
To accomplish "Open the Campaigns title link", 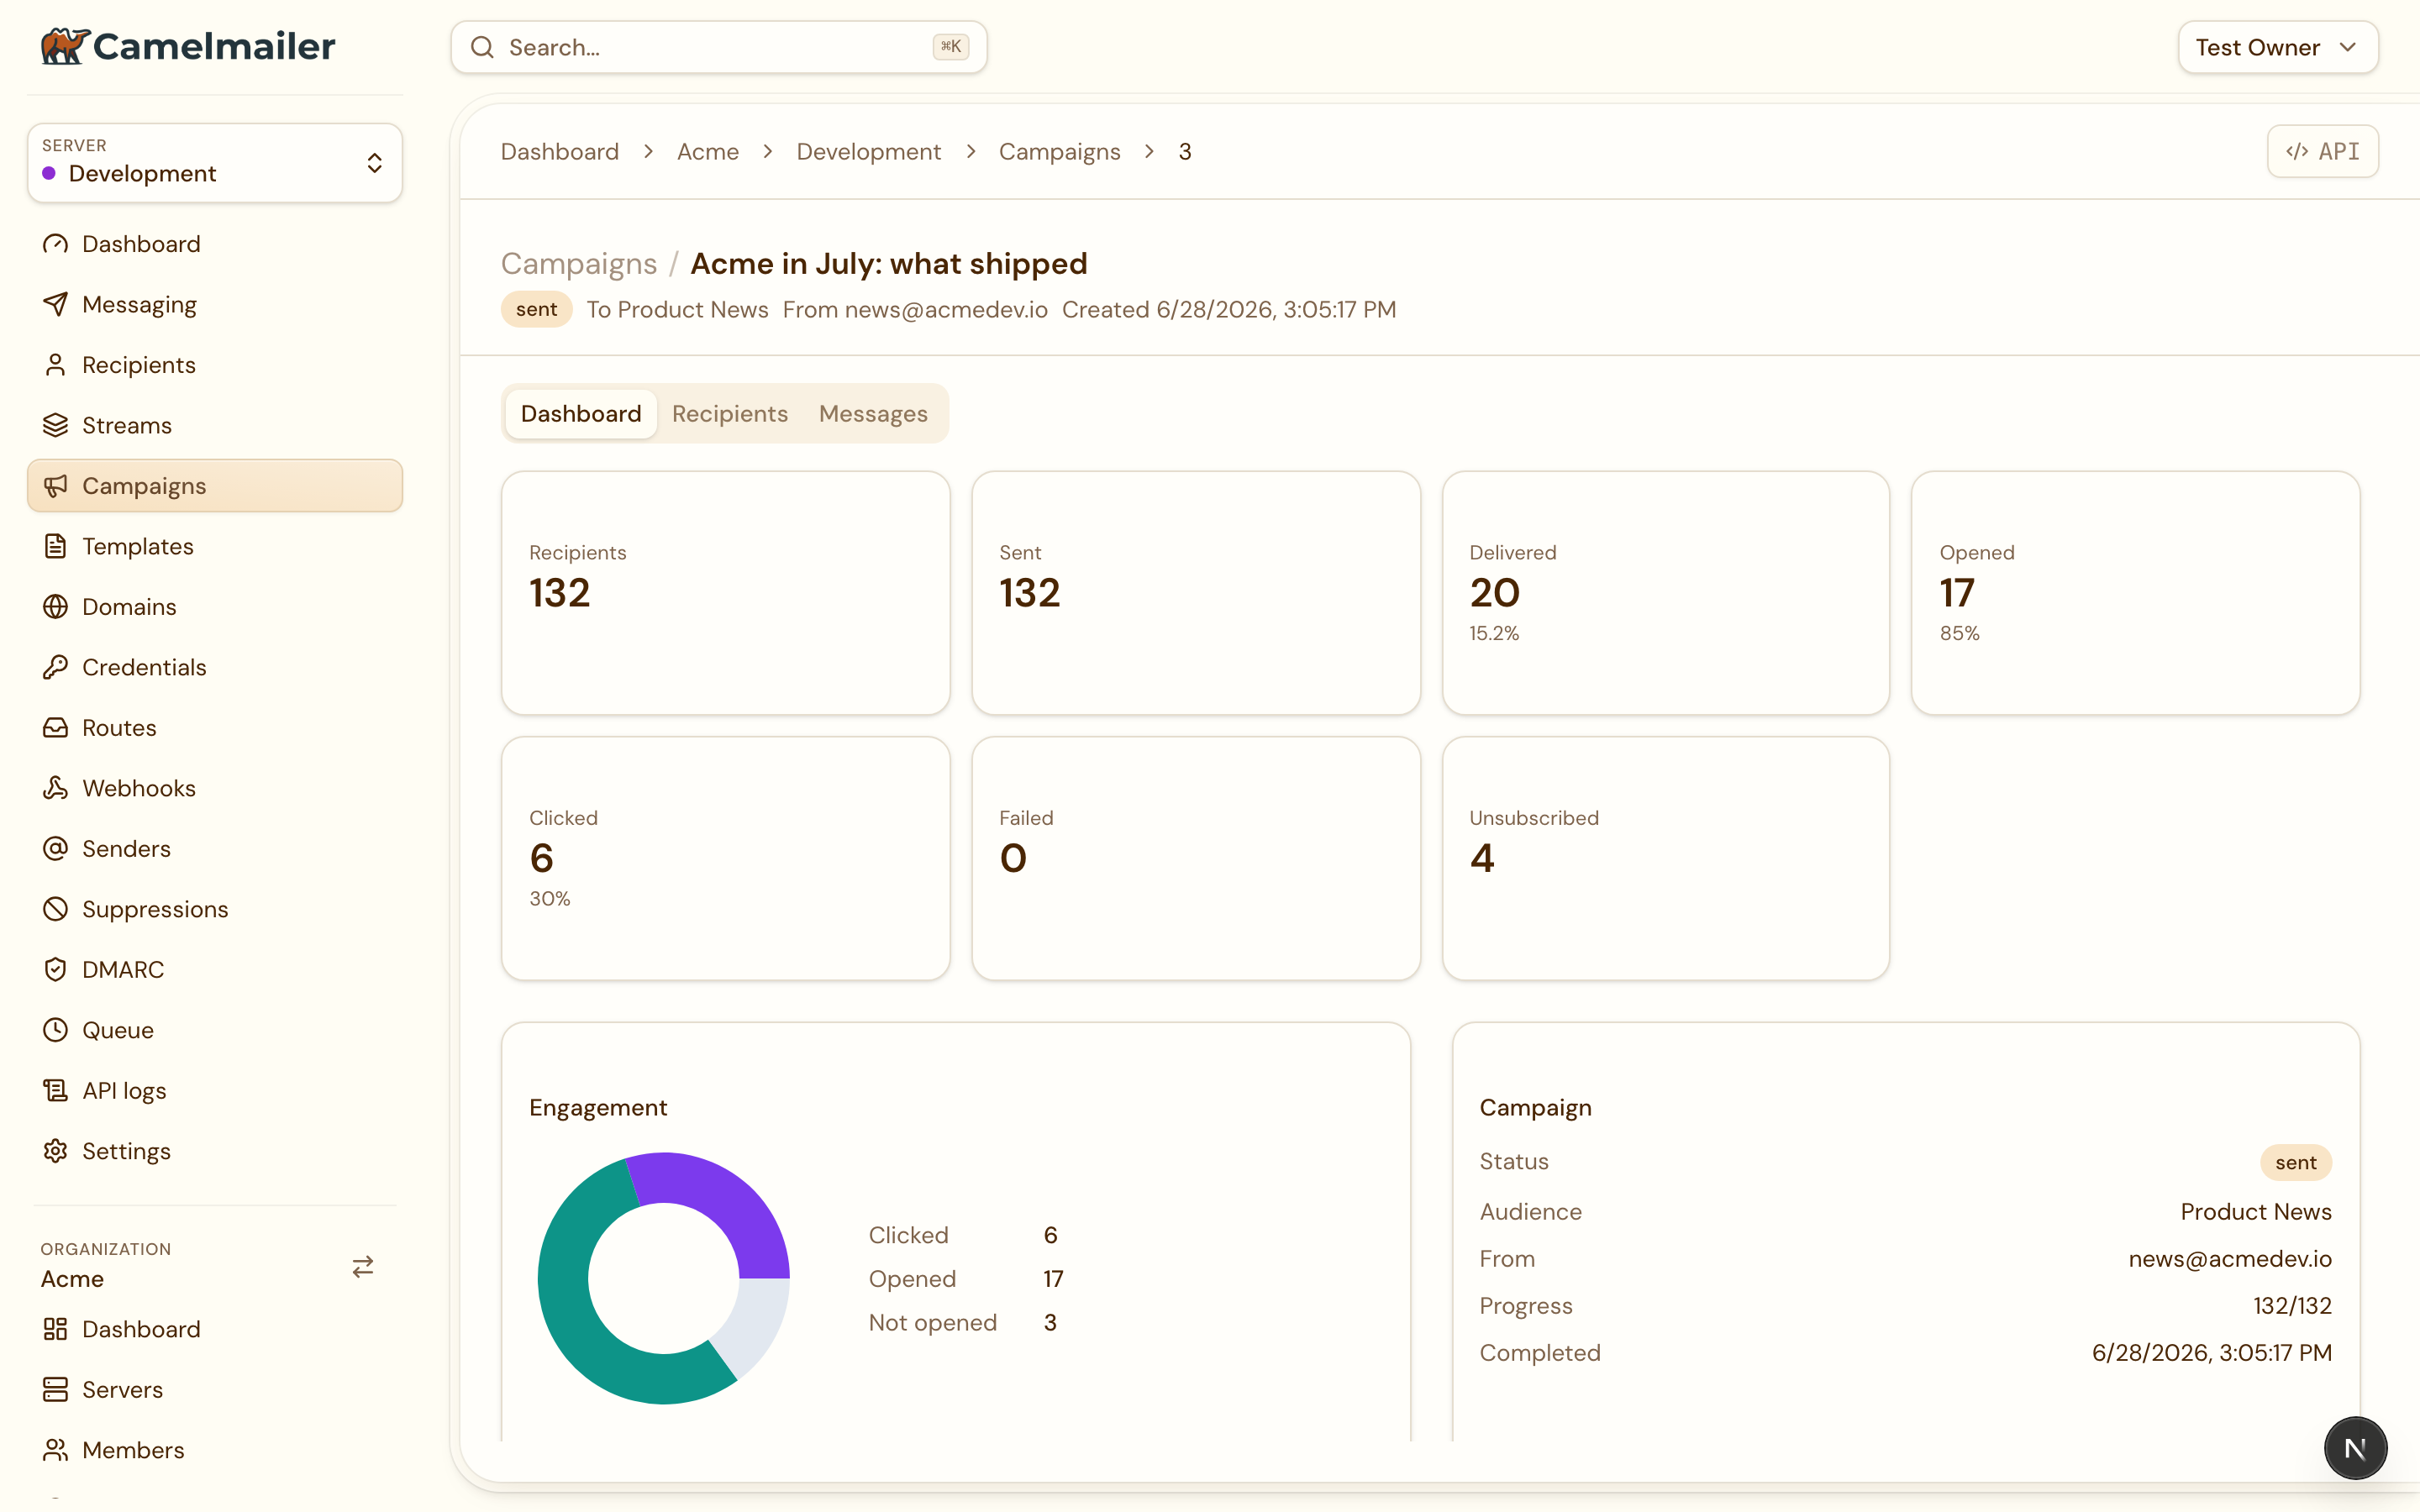I will pyautogui.click(x=579, y=263).
